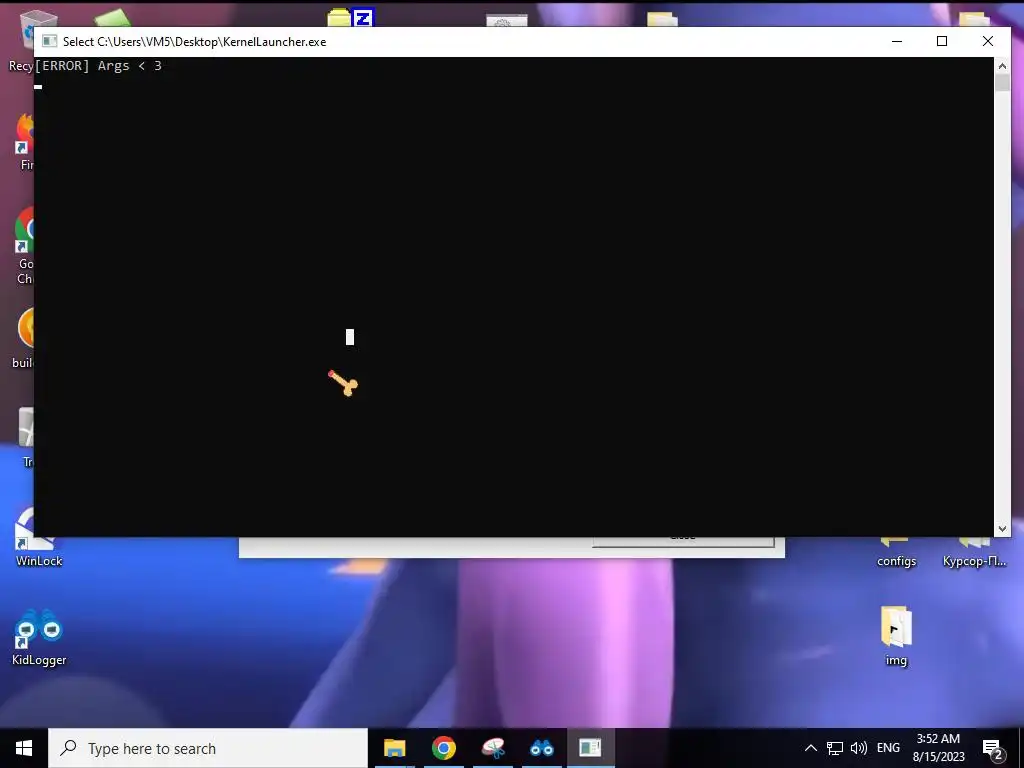Image resolution: width=1024 pixels, height=768 pixels.
Task: Open the configs folder on desktop
Action: 896,552
